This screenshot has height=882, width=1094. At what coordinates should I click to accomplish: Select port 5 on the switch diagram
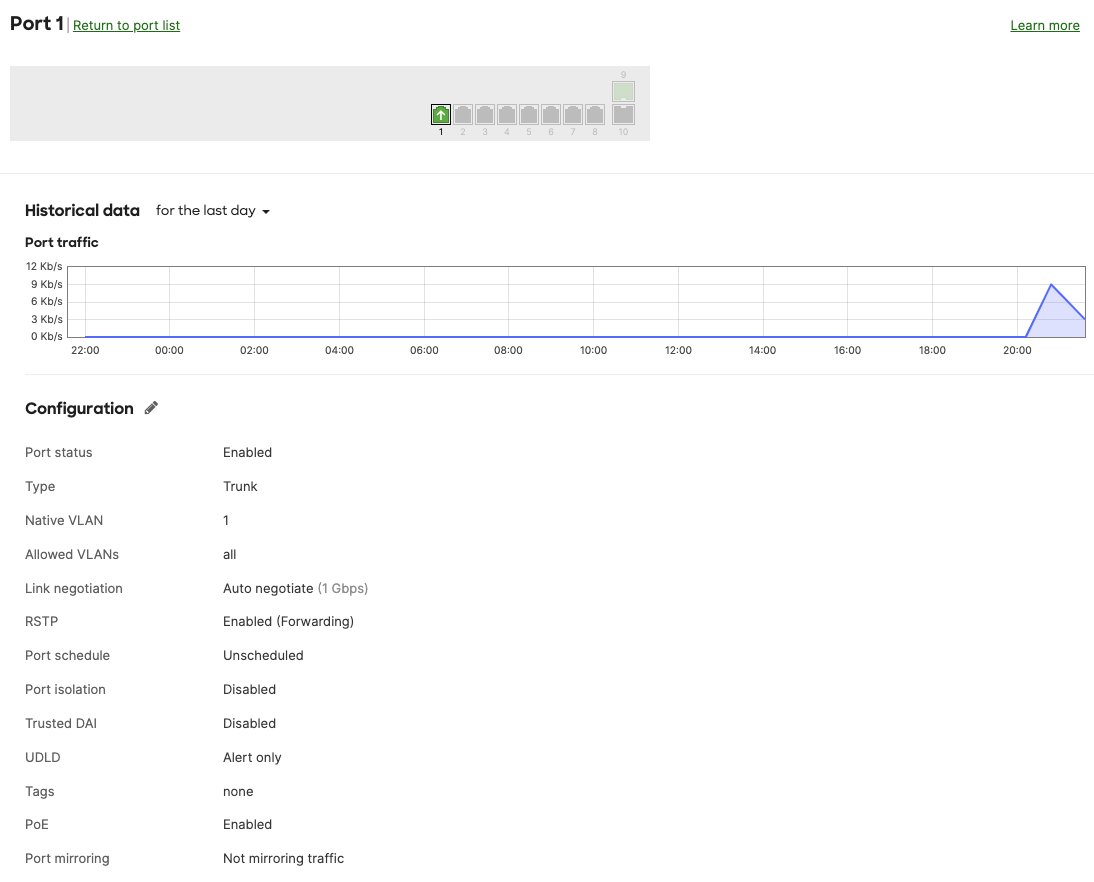528,114
